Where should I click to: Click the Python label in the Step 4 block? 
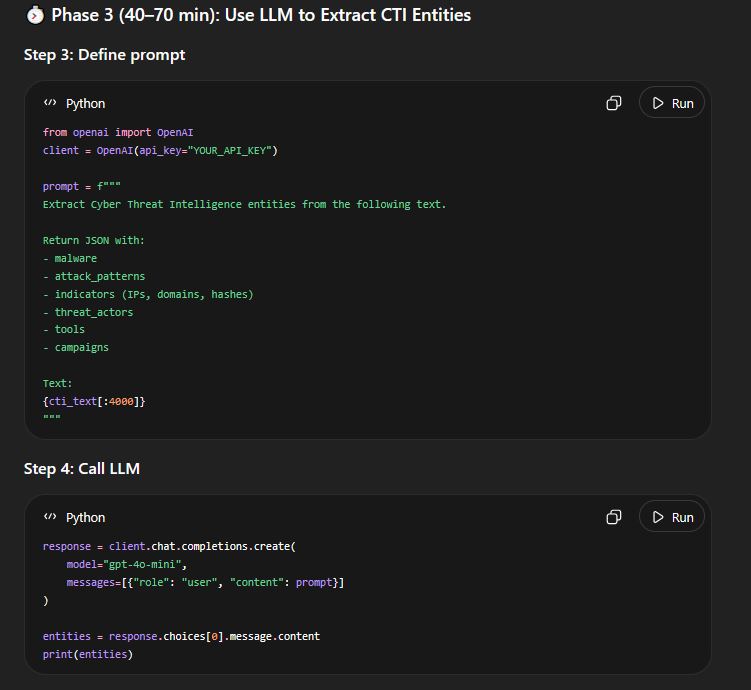click(x=85, y=517)
